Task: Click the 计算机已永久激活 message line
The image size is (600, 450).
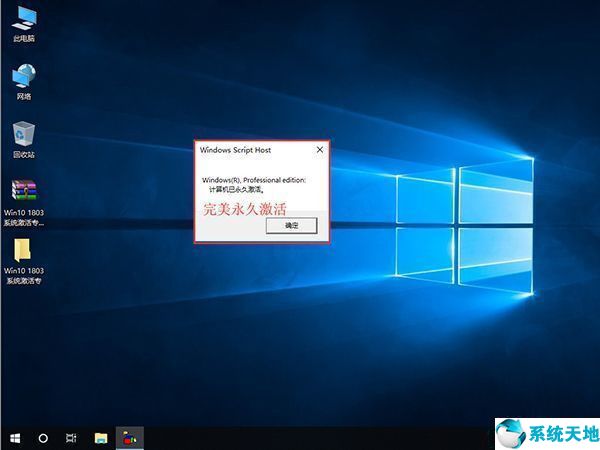Action: point(236,189)
